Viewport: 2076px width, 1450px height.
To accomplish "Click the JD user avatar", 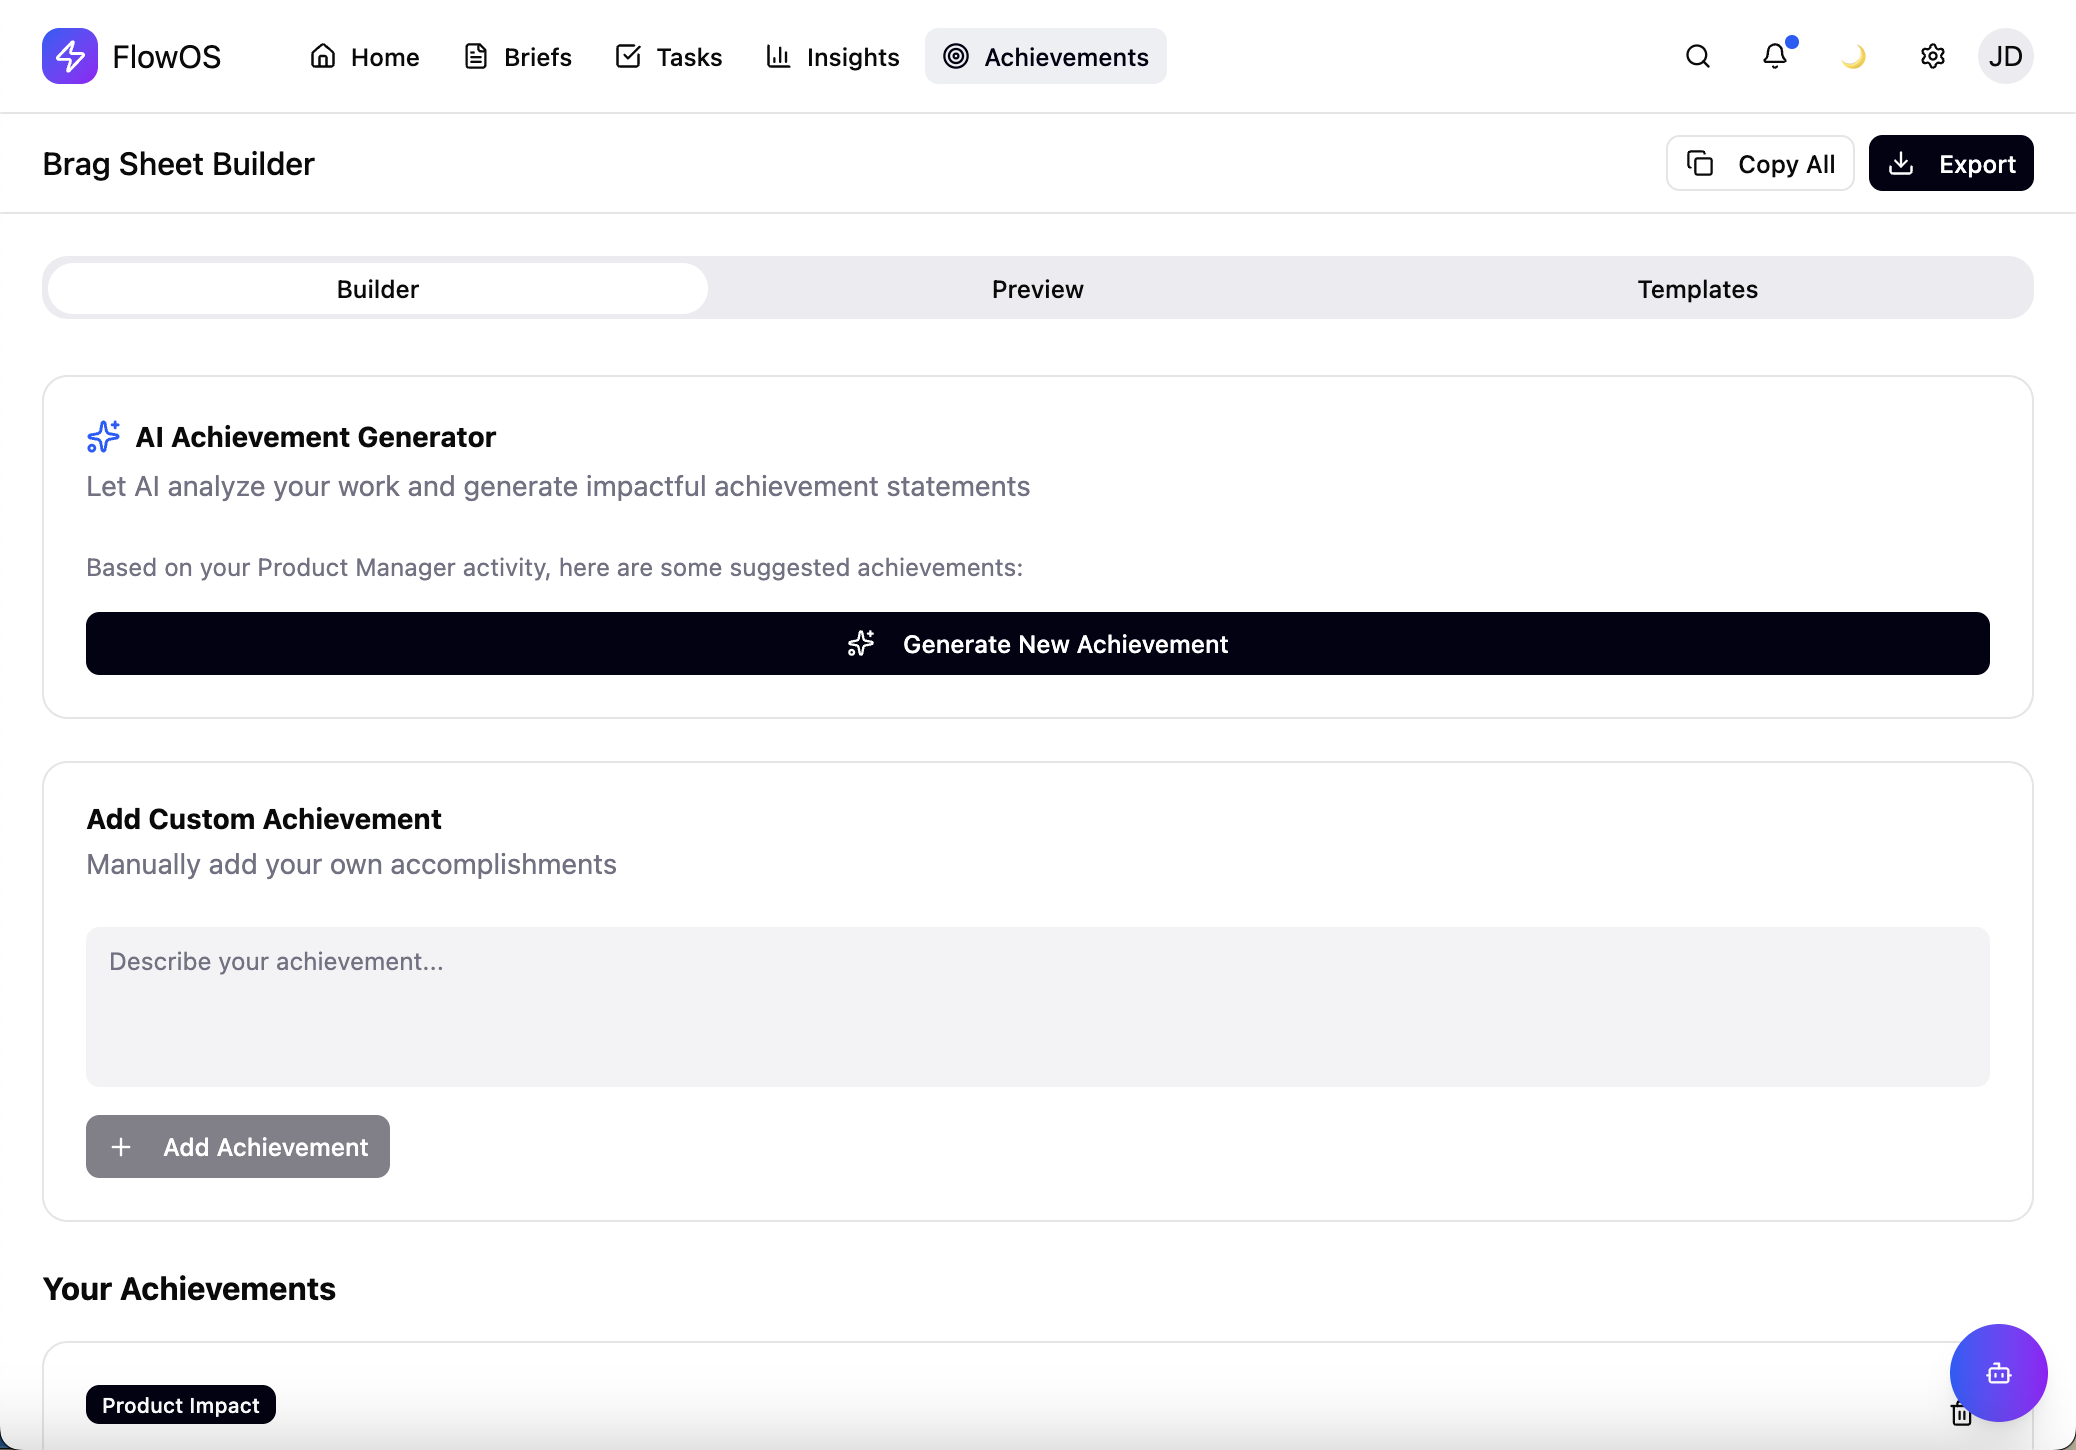I will (x=2005, y=56).
